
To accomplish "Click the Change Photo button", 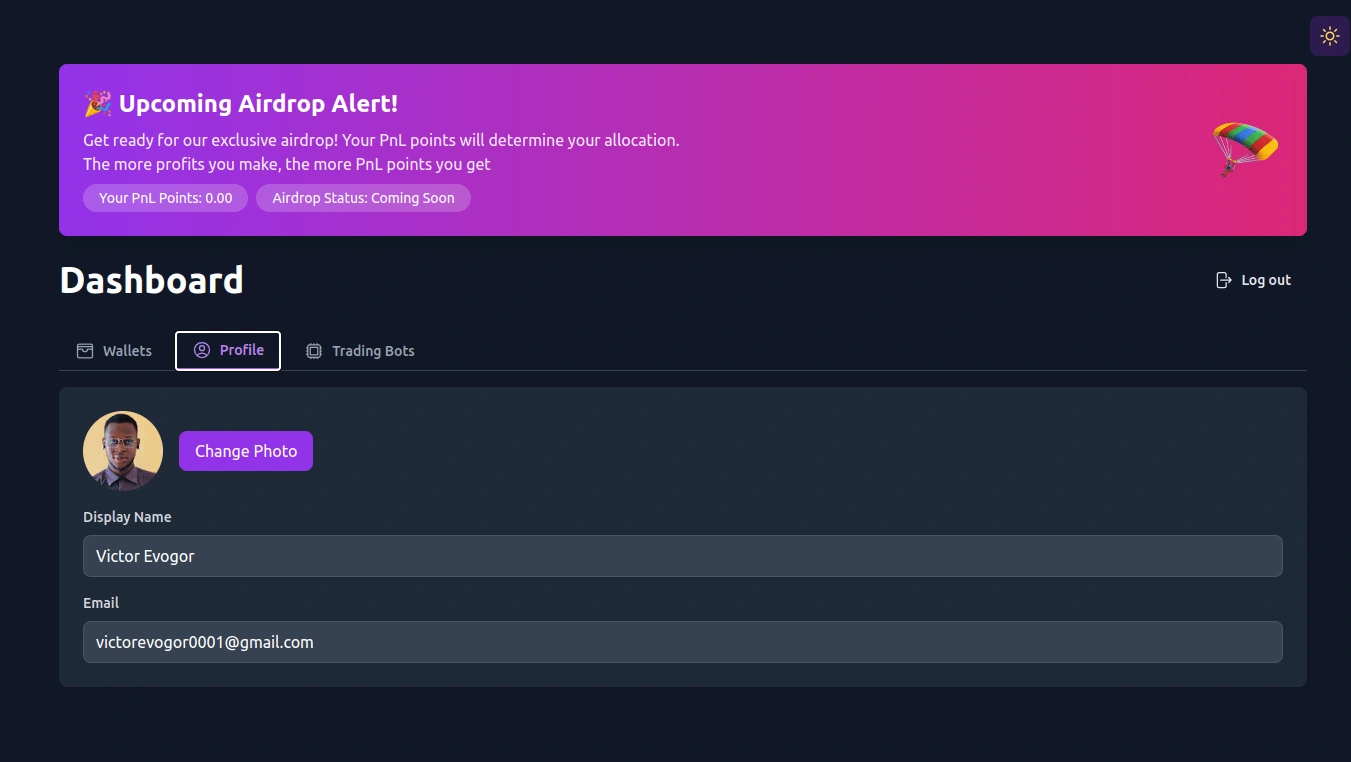I will click(x=246, y=451).
